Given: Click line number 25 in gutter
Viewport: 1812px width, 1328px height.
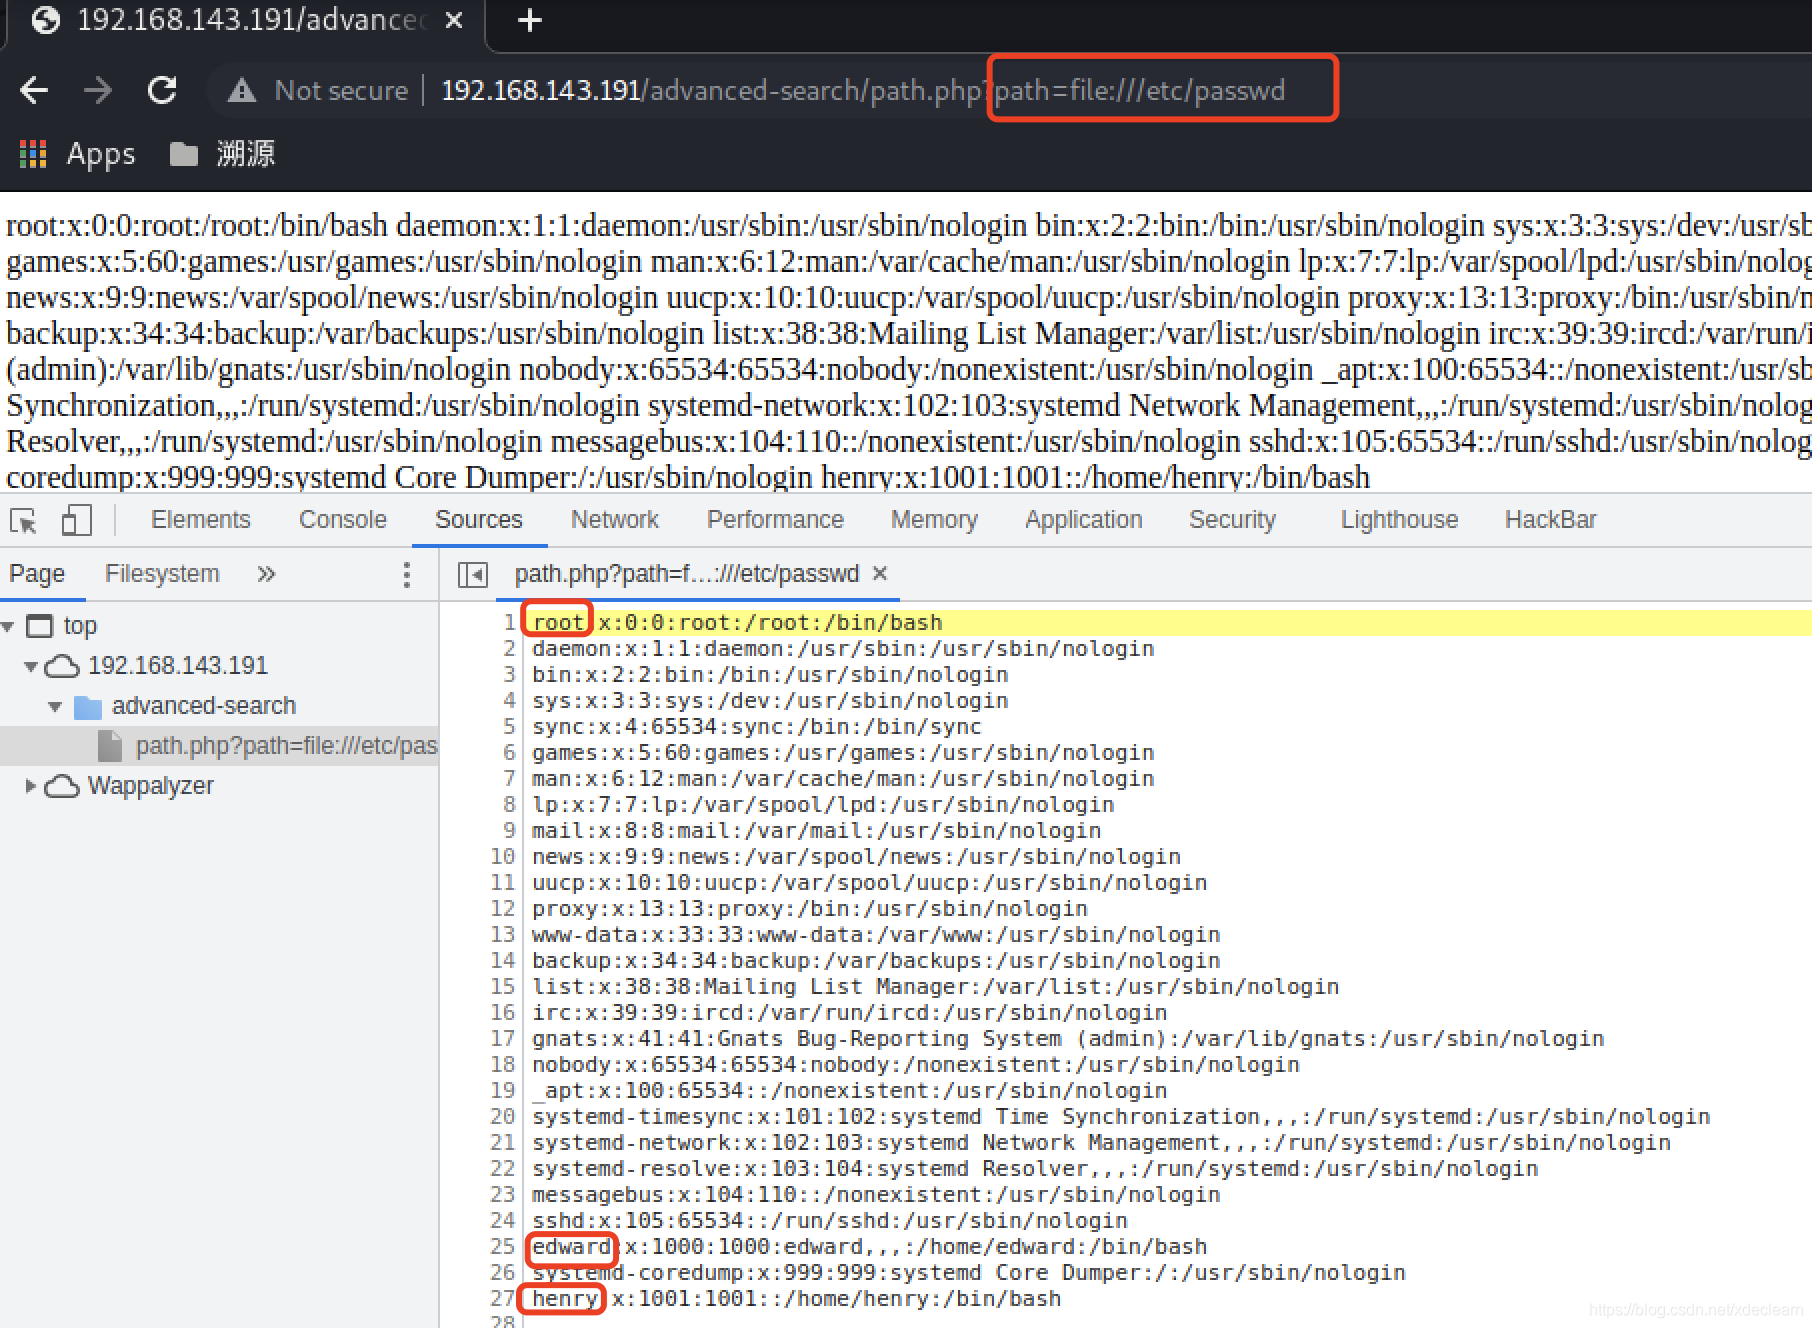Looking at the screenshot, I should [503, 1247].
